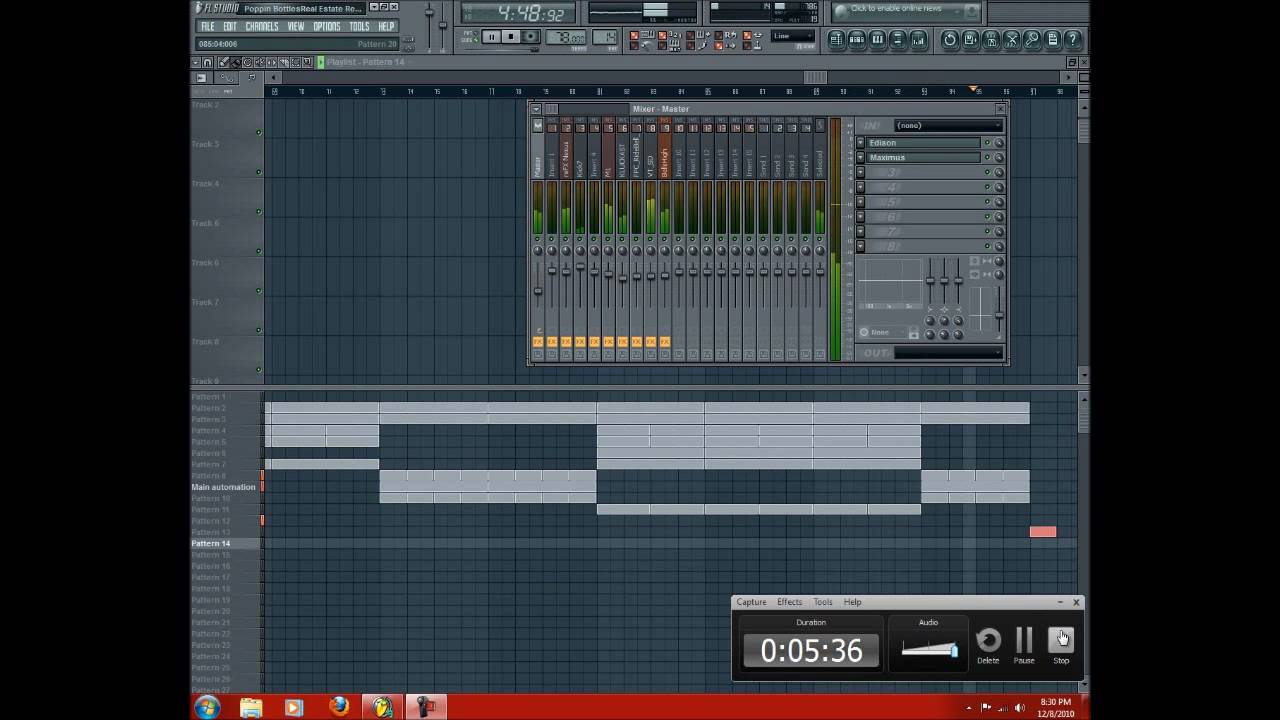Viewport: 1280px width, 720px height.
Task: Click the tempo display
Action: click(568, 38)
